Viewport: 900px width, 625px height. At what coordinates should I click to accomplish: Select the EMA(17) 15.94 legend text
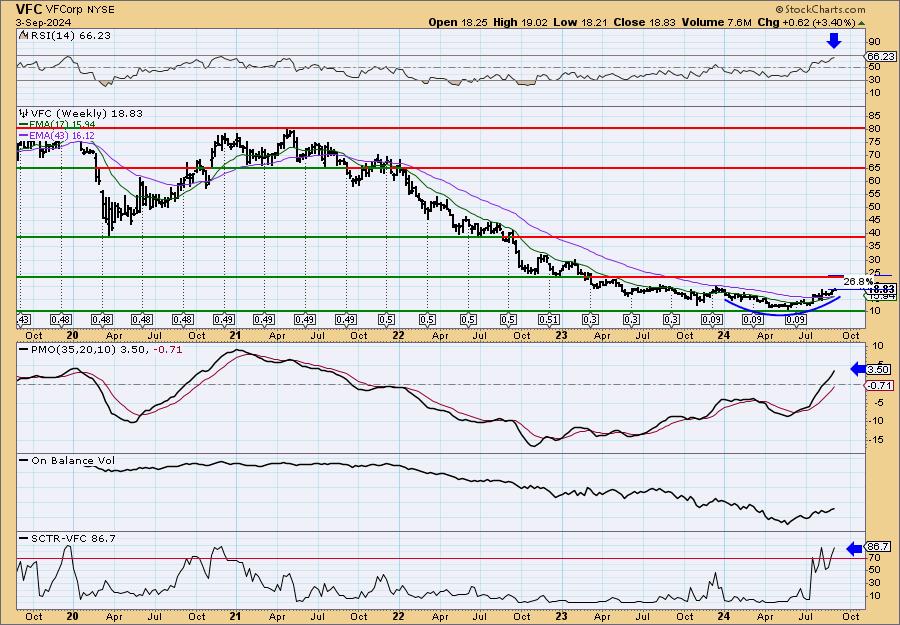click(x=62, y=125)
